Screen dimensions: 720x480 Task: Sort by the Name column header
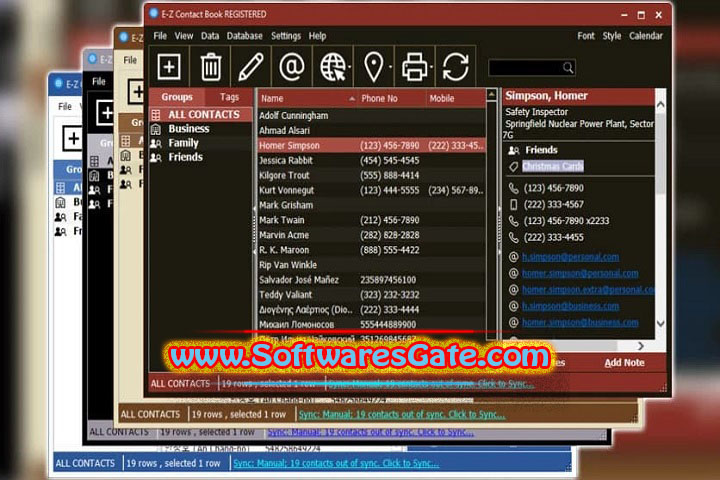click(x=307, y=98)
